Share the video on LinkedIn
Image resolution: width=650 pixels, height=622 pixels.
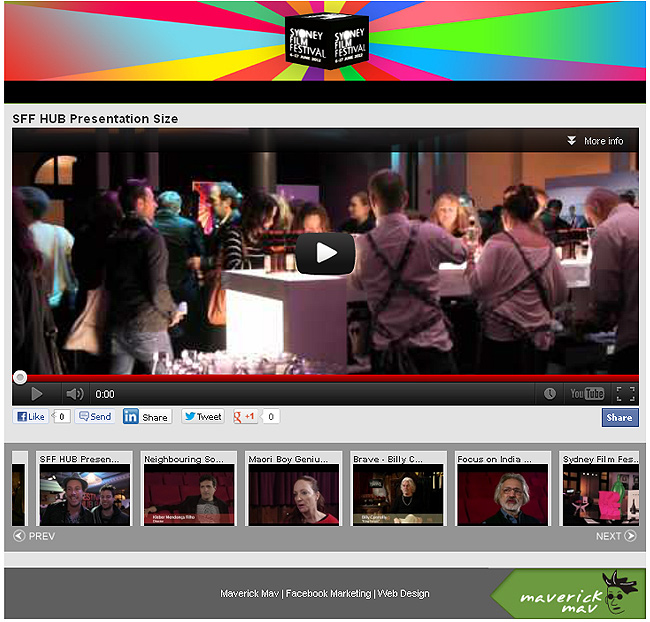coord(147,416)
